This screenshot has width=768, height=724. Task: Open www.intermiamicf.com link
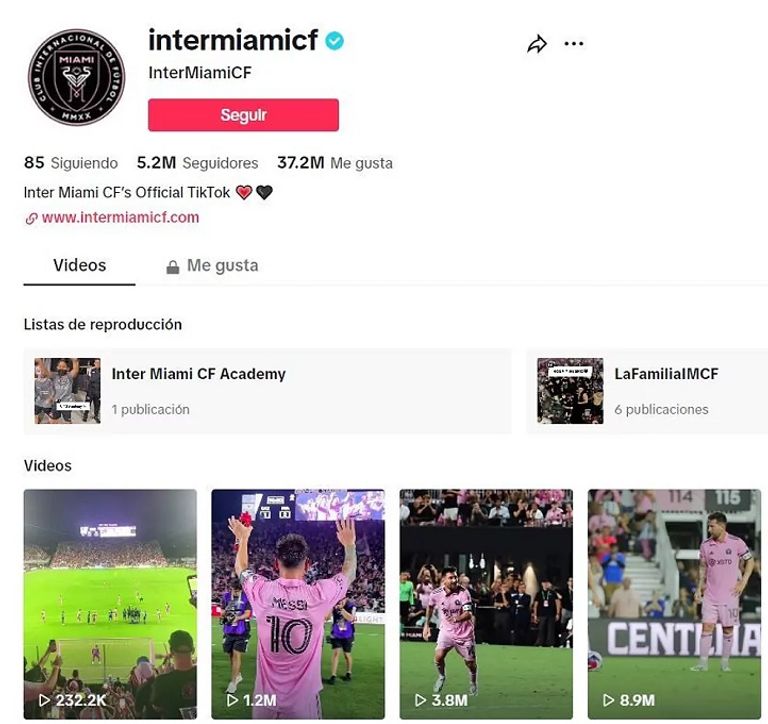[120, 217]
